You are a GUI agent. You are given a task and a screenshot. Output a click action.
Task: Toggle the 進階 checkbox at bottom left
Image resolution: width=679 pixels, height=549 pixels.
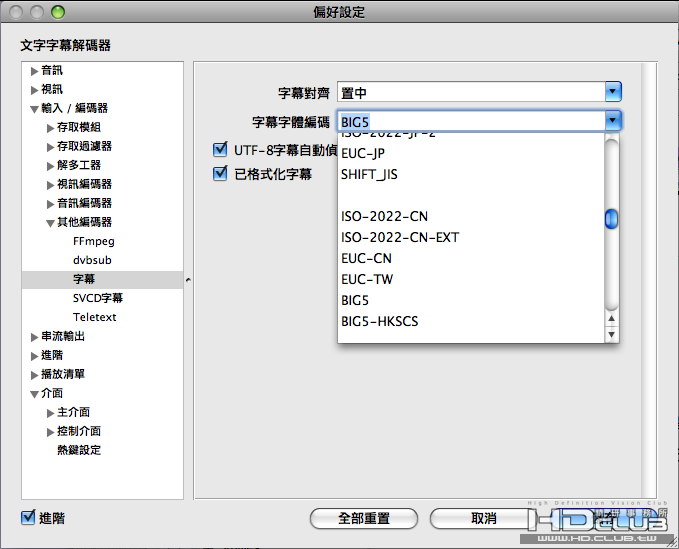pos(28,517)
